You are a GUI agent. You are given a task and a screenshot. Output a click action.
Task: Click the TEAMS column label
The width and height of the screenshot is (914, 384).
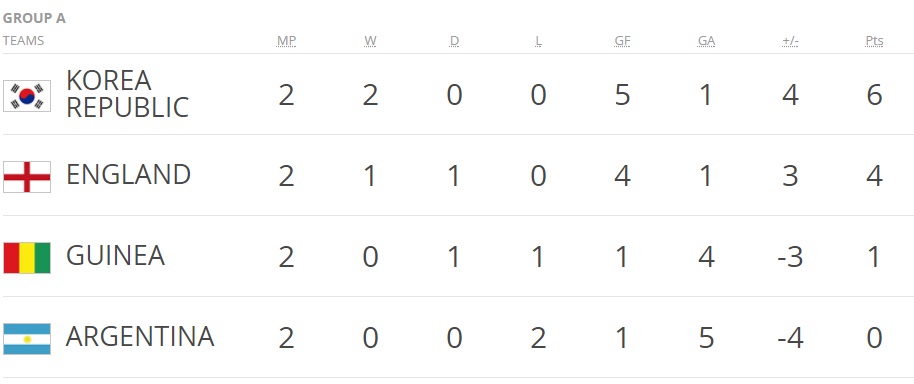pos(23,41)
